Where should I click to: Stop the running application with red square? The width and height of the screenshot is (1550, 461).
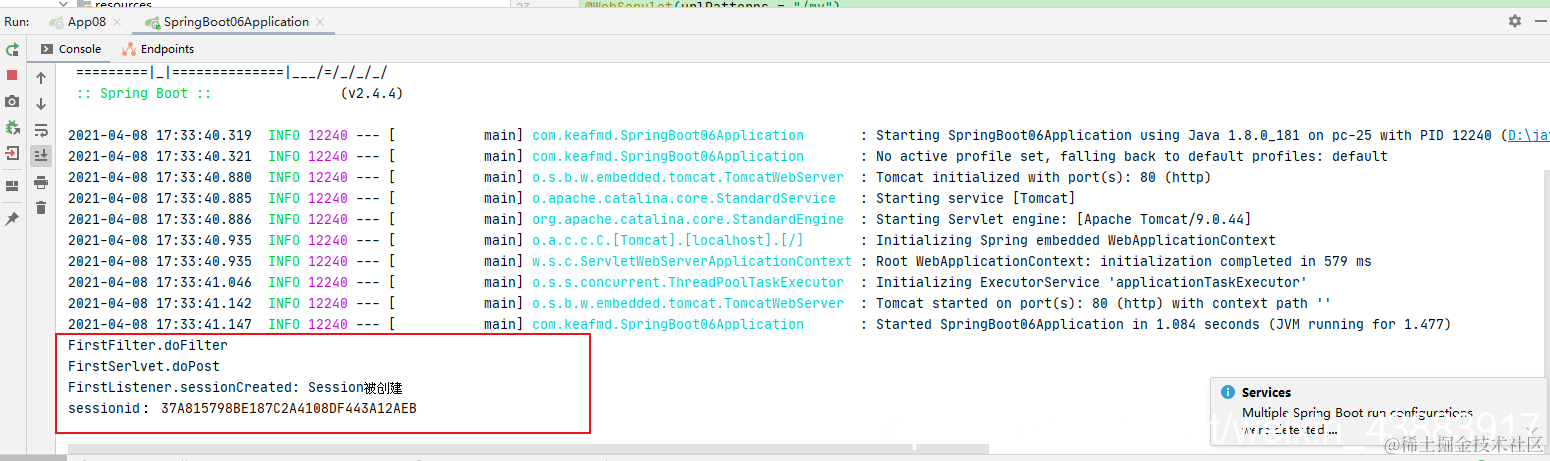pos(12,75)
